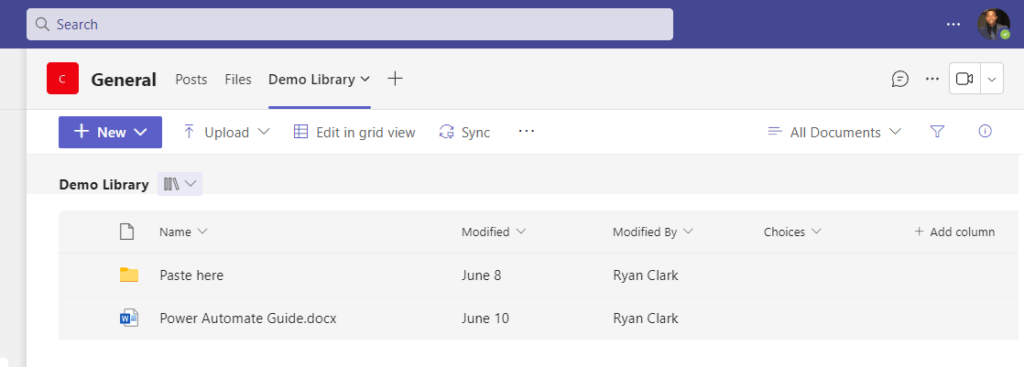Click the New button
Image resolution: width=1024 pixels, height=367 pixels.
coord(110,132)
